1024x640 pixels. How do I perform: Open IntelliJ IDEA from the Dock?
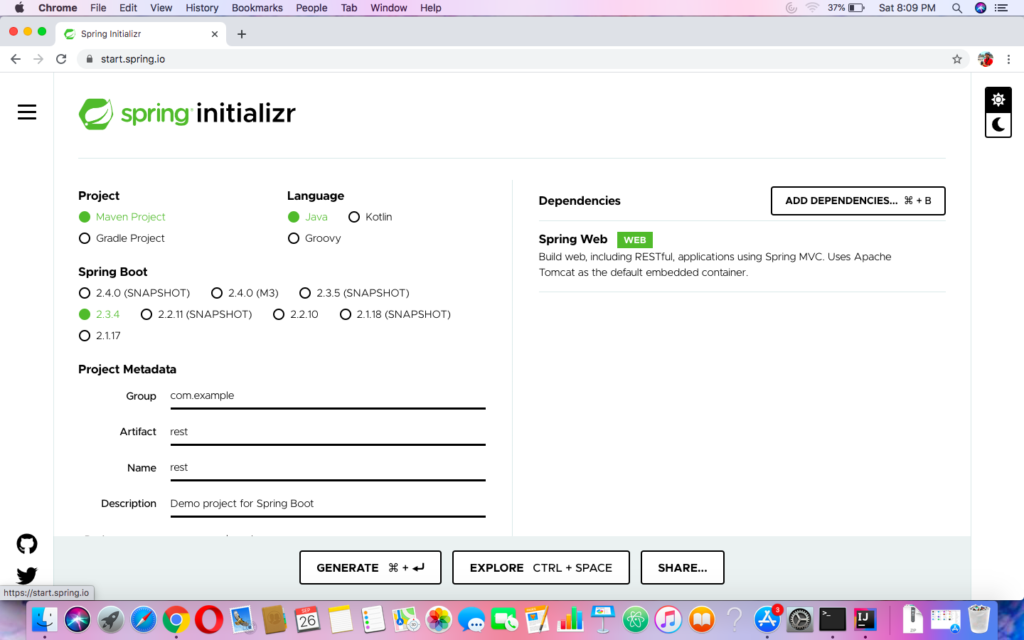click(x=865, y=618)
